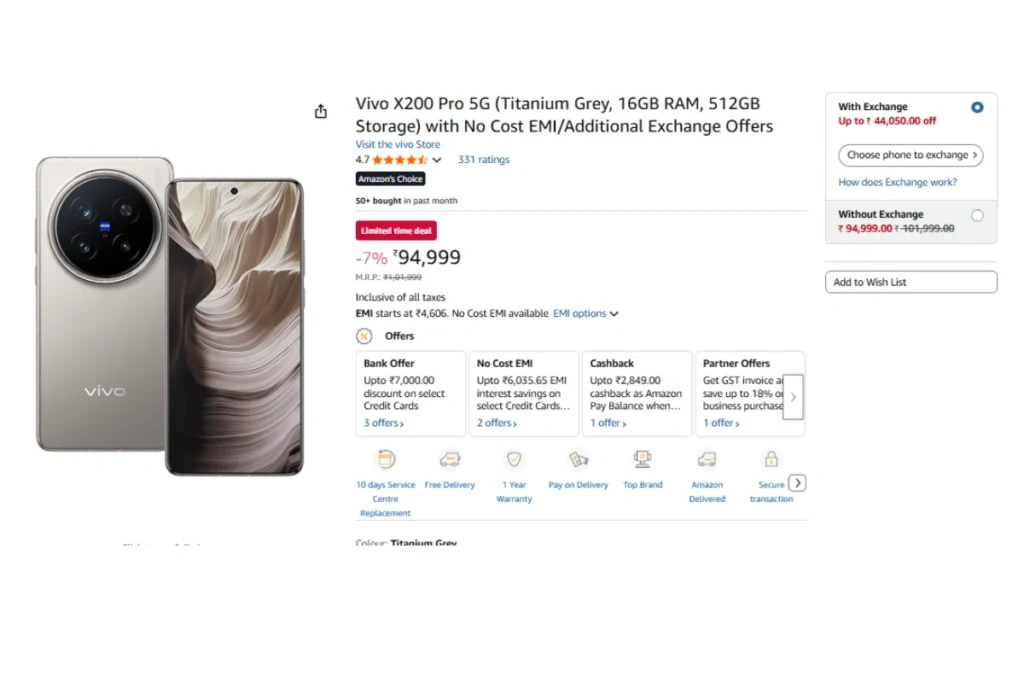Open Choose phone to exchange selector
1024x683 pixels.
pyautogui.click(x=910, y=155)
